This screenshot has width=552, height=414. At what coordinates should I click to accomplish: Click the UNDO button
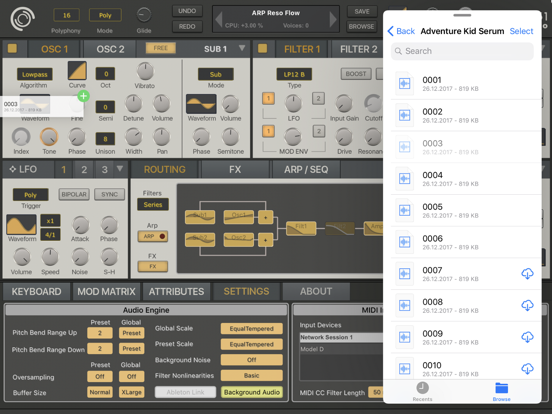coord(187,11)
